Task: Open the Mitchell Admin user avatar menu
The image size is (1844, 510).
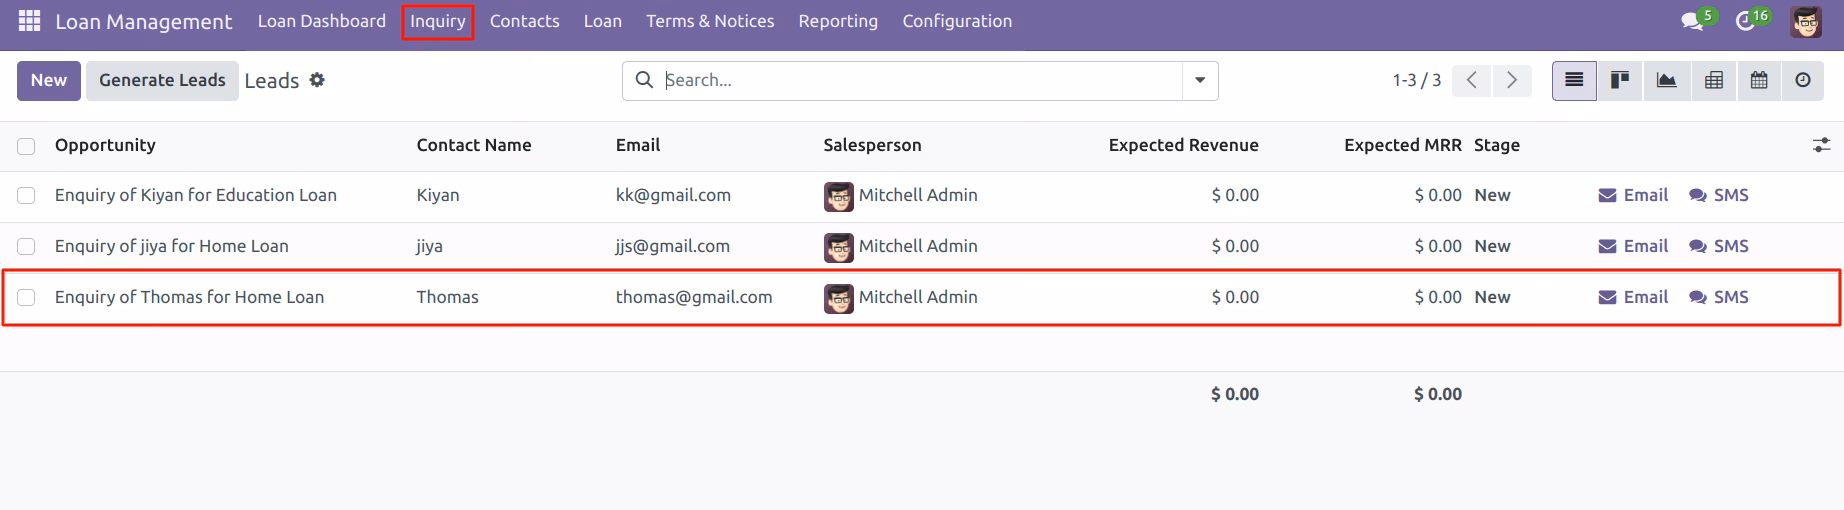Action: click(1806, 21)
